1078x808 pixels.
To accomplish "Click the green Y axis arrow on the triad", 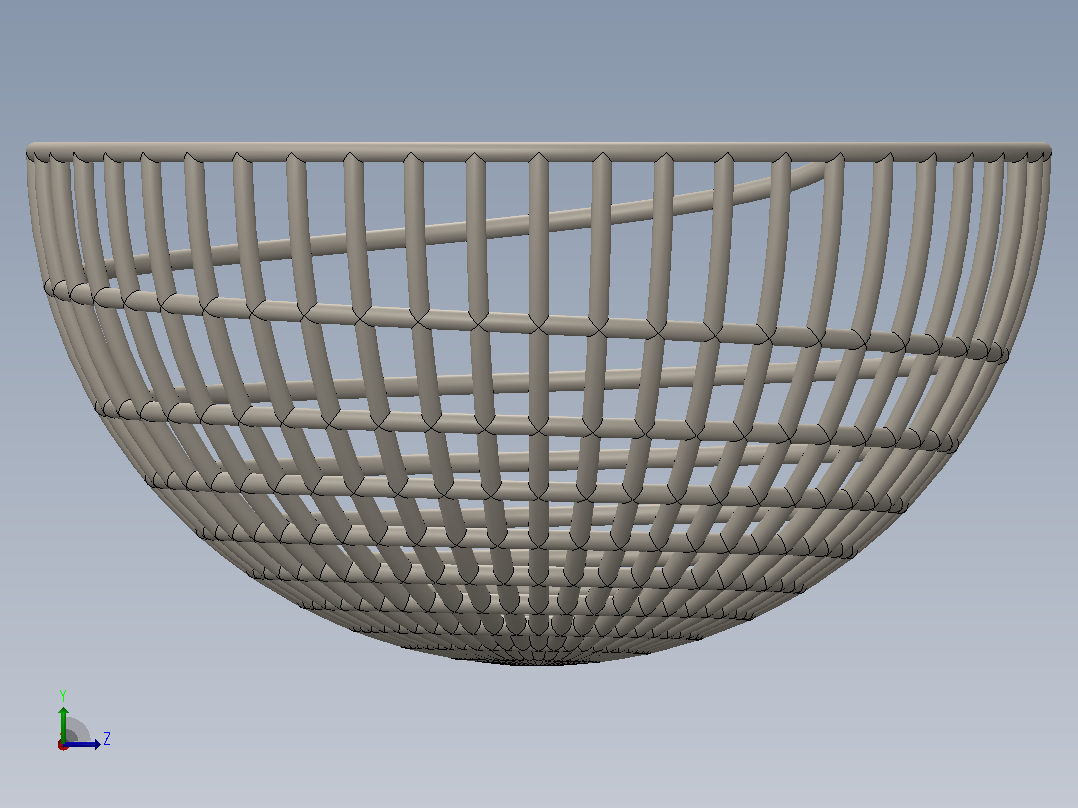I will tap(63, 723).
